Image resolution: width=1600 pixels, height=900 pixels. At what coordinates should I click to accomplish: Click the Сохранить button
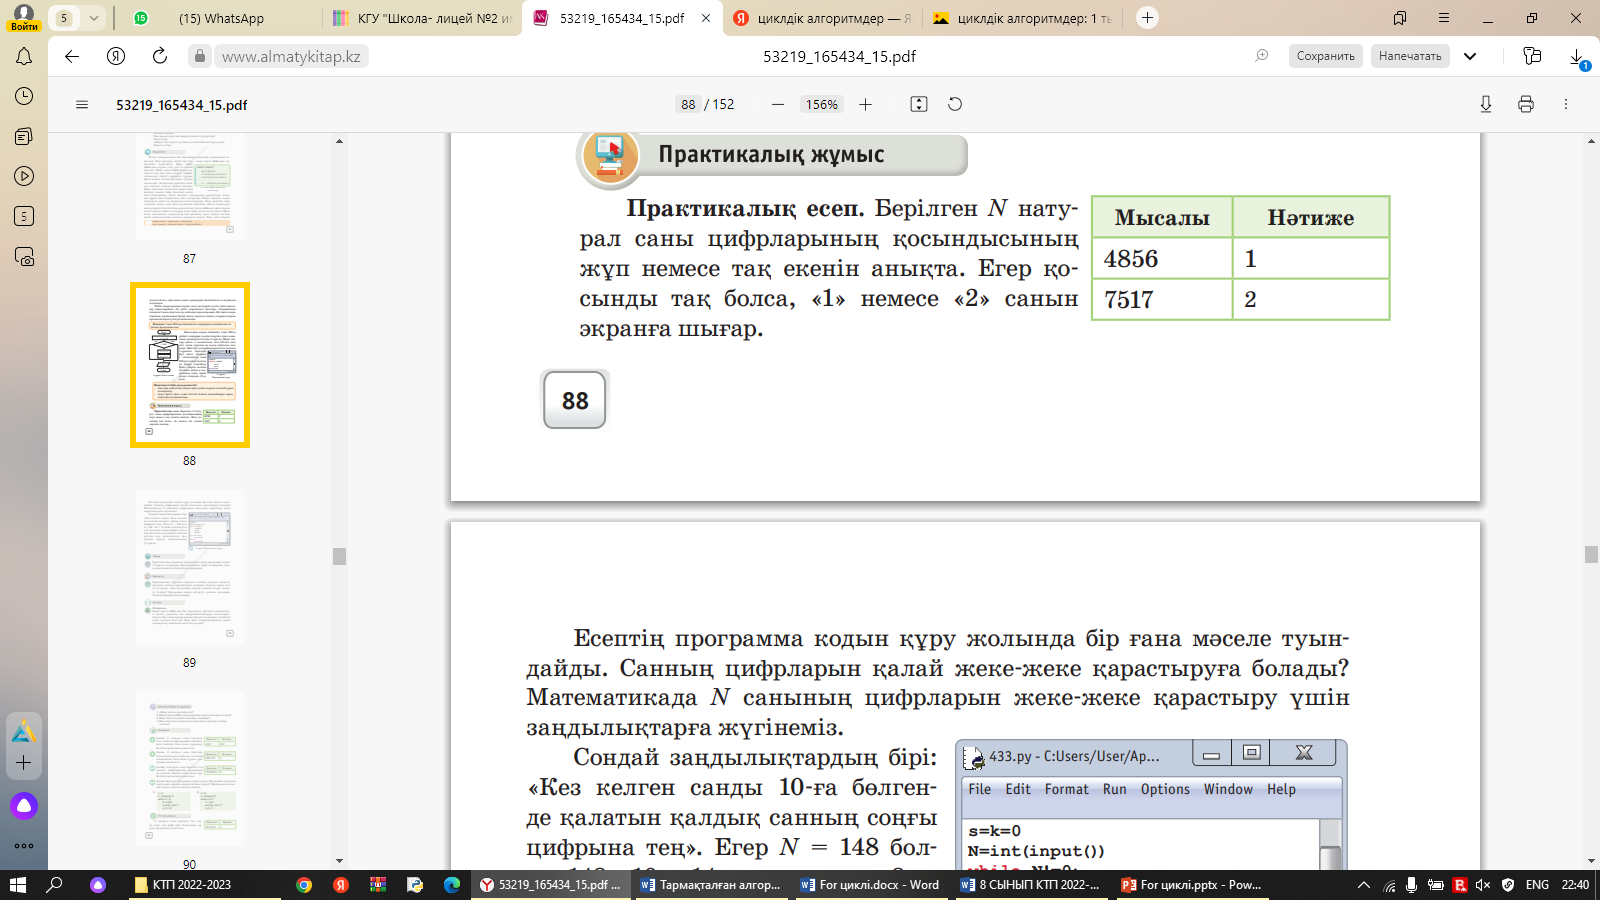pos(1325,56)
